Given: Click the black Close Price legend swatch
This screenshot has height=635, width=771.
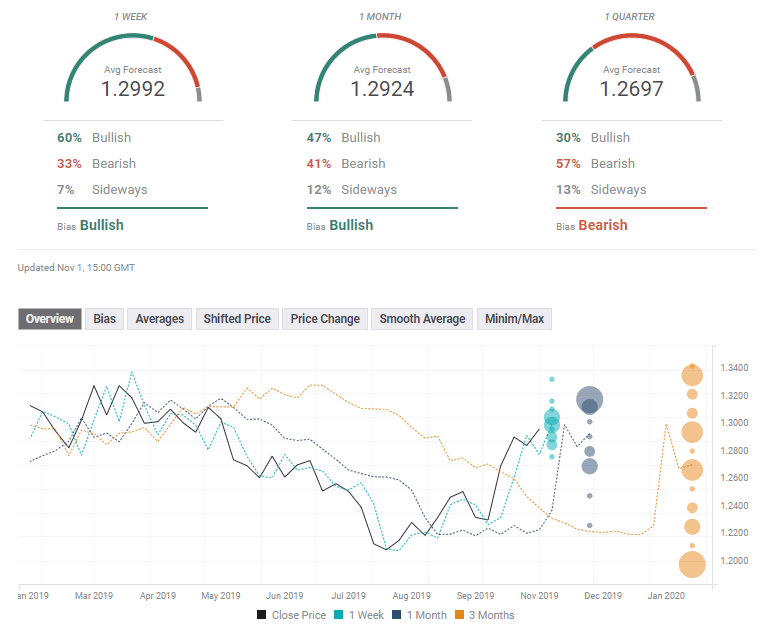Looking at the screenshot, I should coord(262,615).
